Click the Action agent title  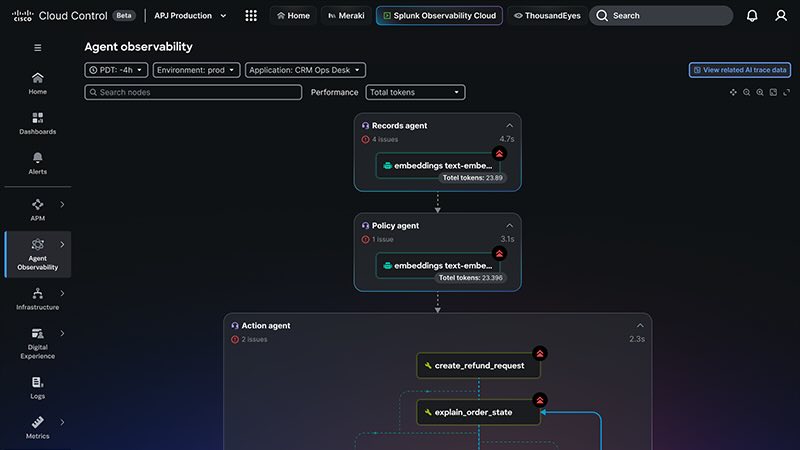coord(266,326)
